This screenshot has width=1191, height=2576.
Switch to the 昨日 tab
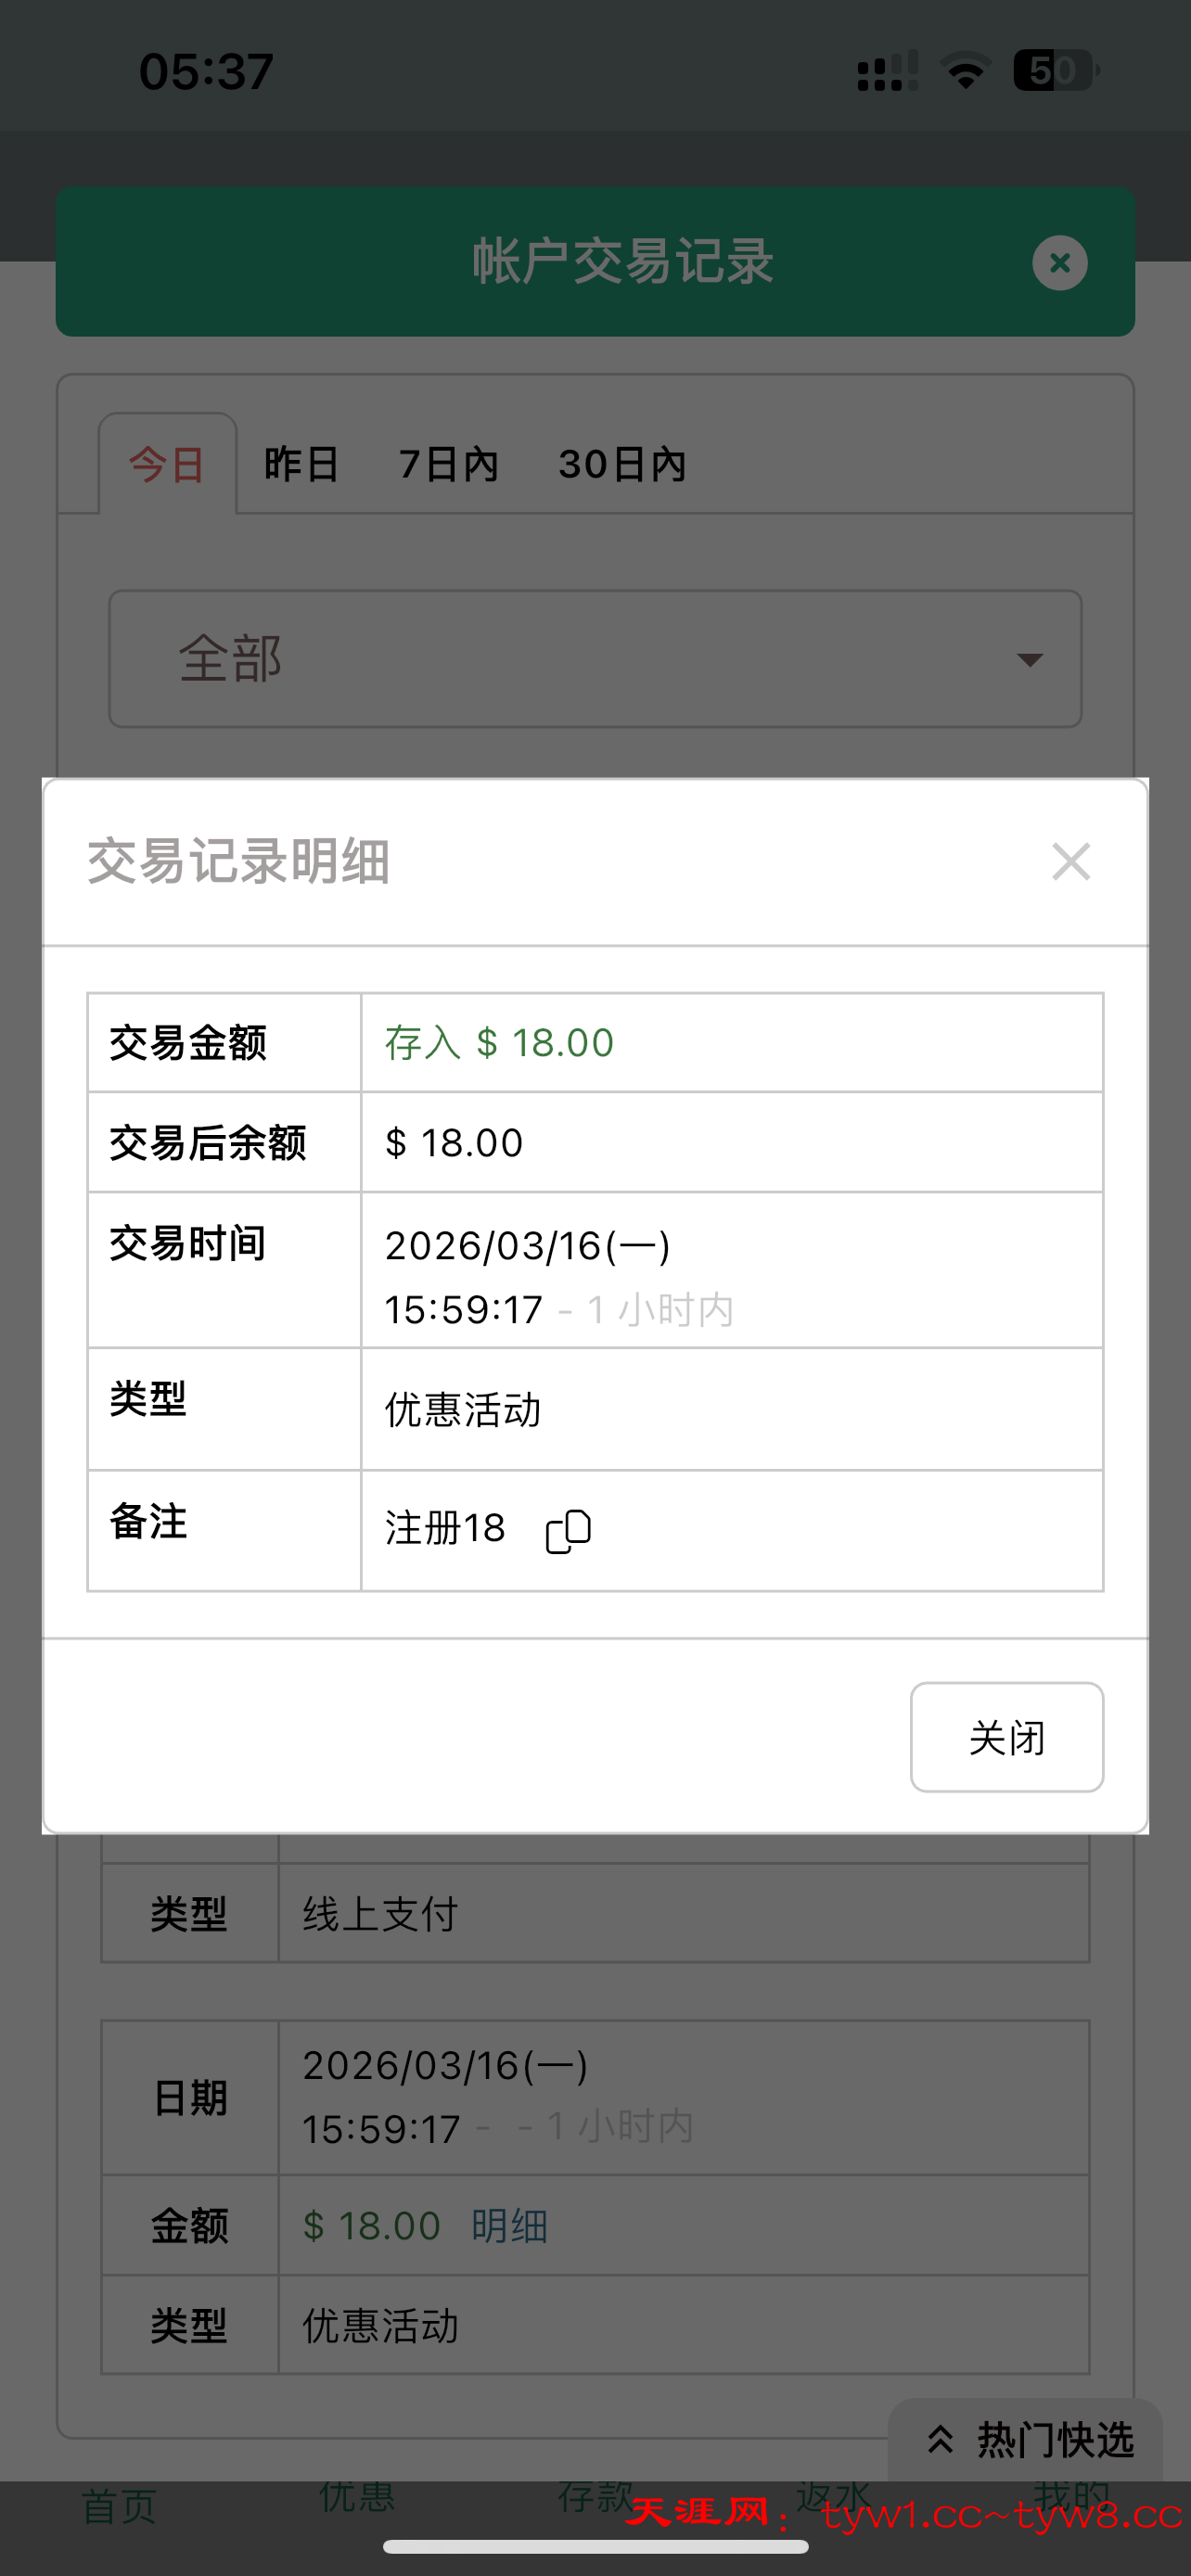pos(301,465)
